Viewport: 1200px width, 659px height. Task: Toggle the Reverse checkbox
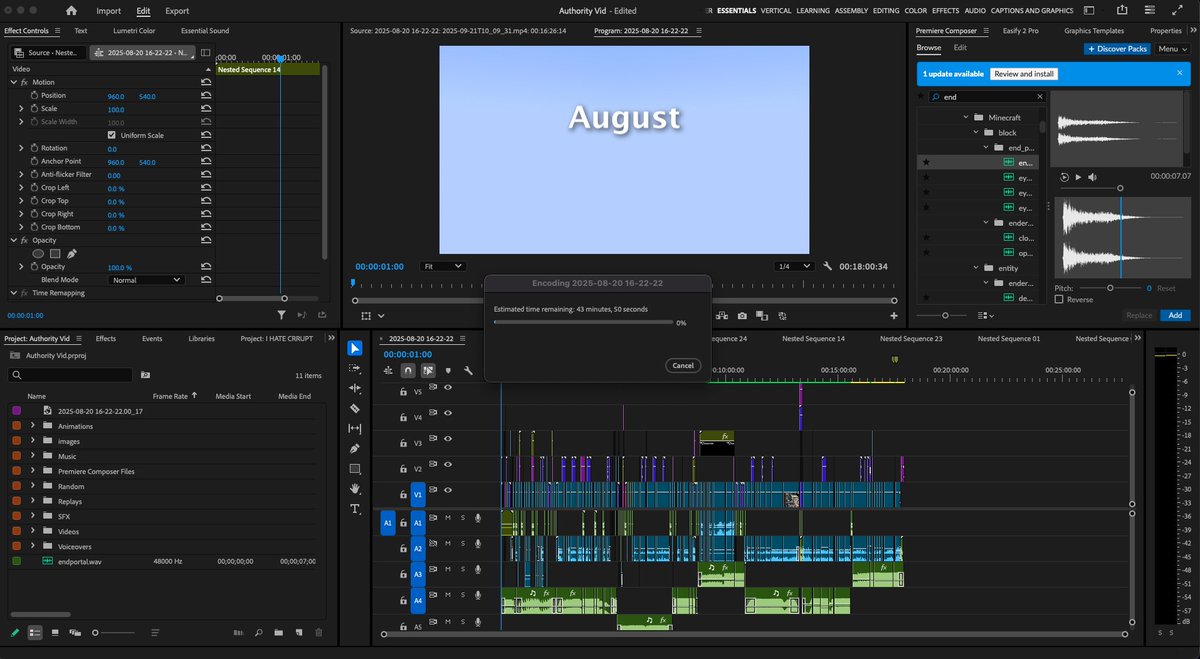[x=1060, y=300]
